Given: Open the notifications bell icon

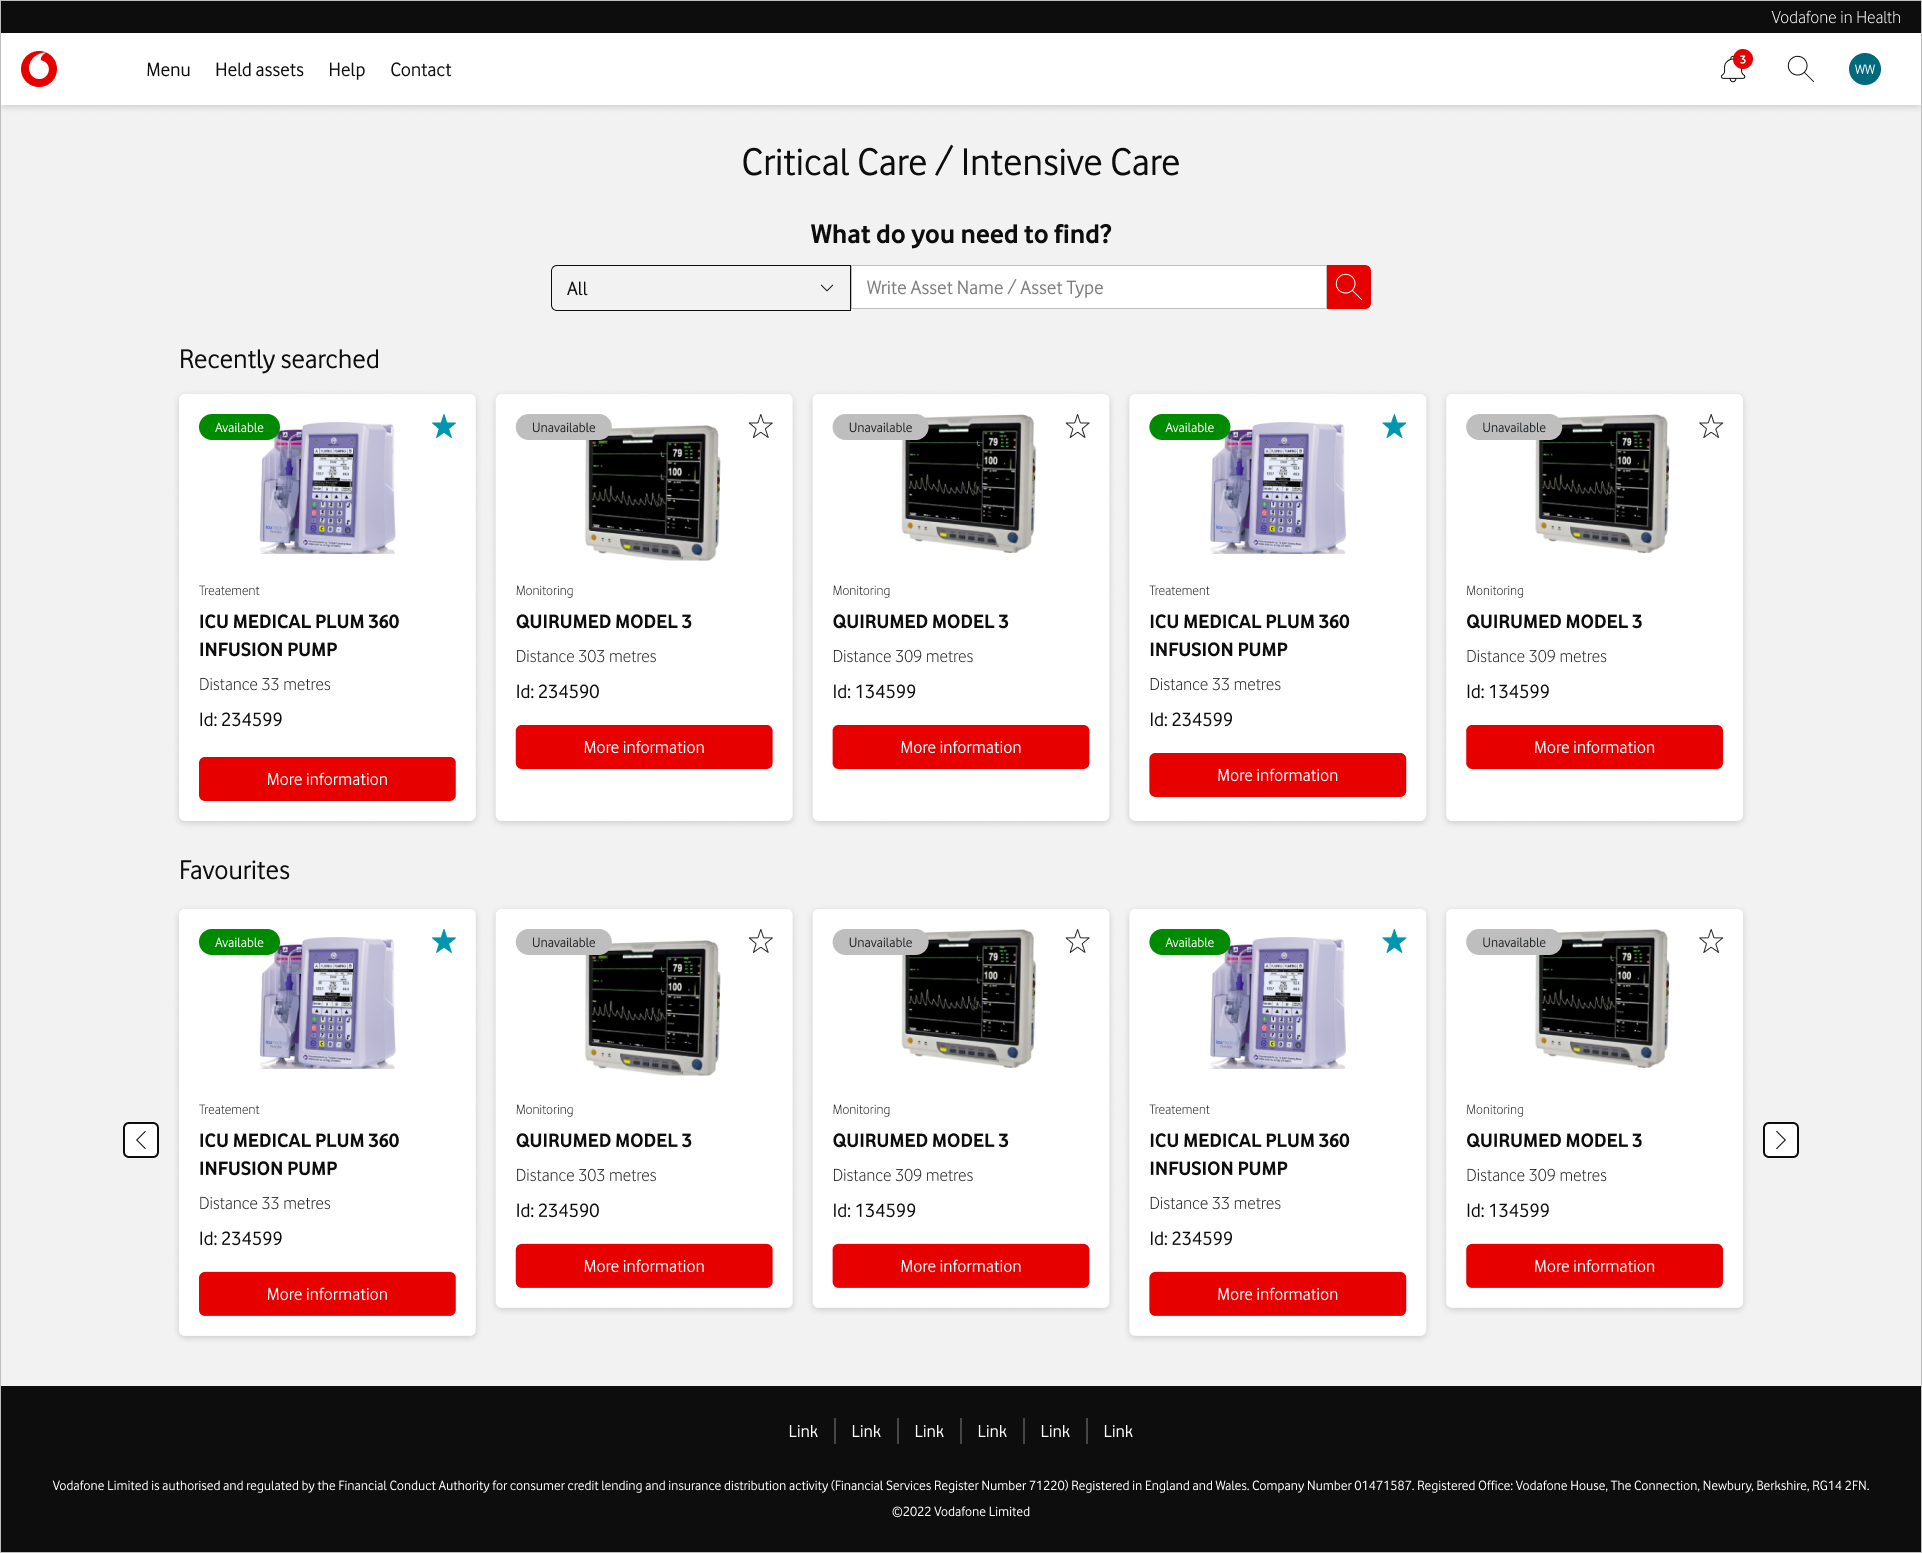Looking at the screenshot, I should [1733, 69].
